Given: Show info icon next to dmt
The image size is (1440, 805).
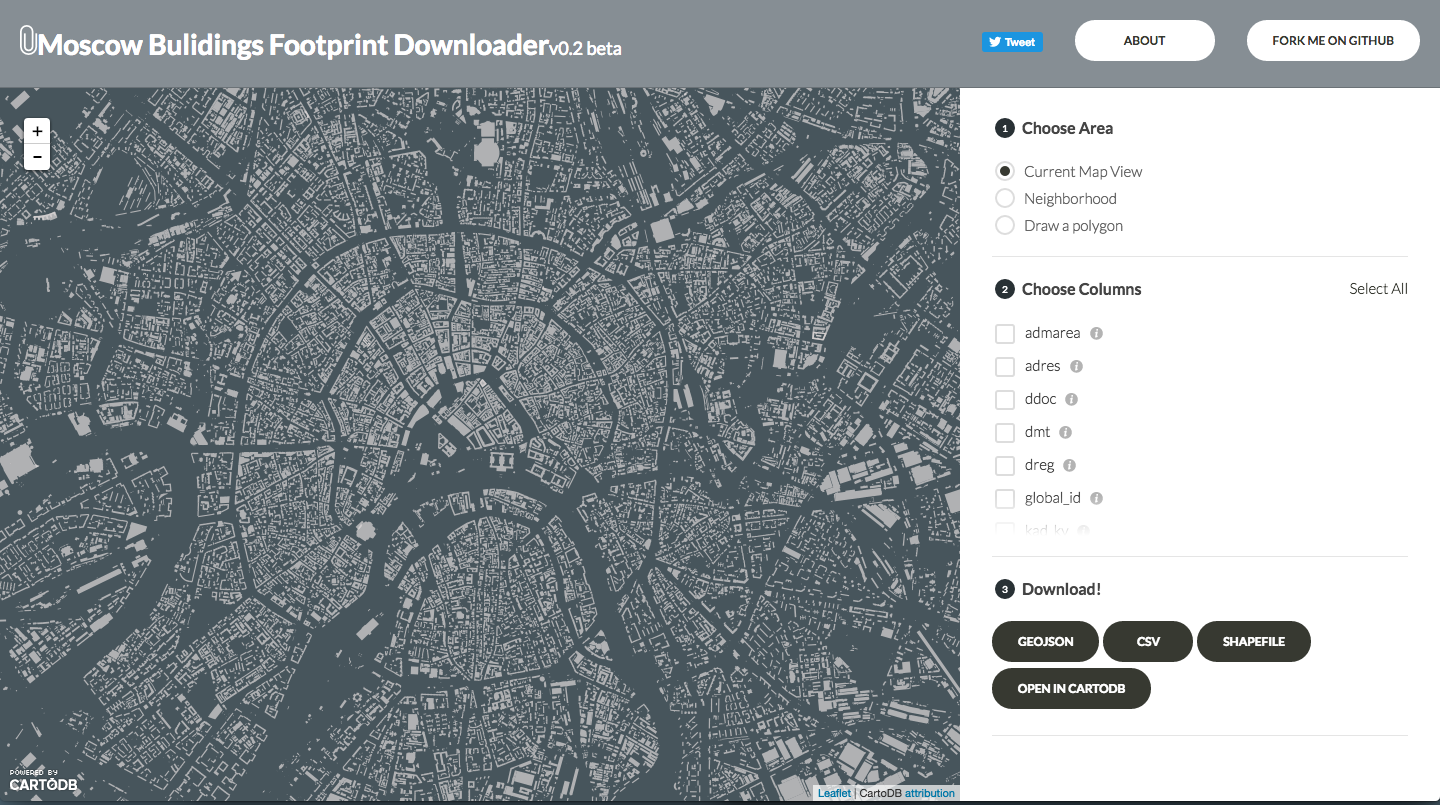Looking at the screenshot, I should click(x=1065, y=432).
